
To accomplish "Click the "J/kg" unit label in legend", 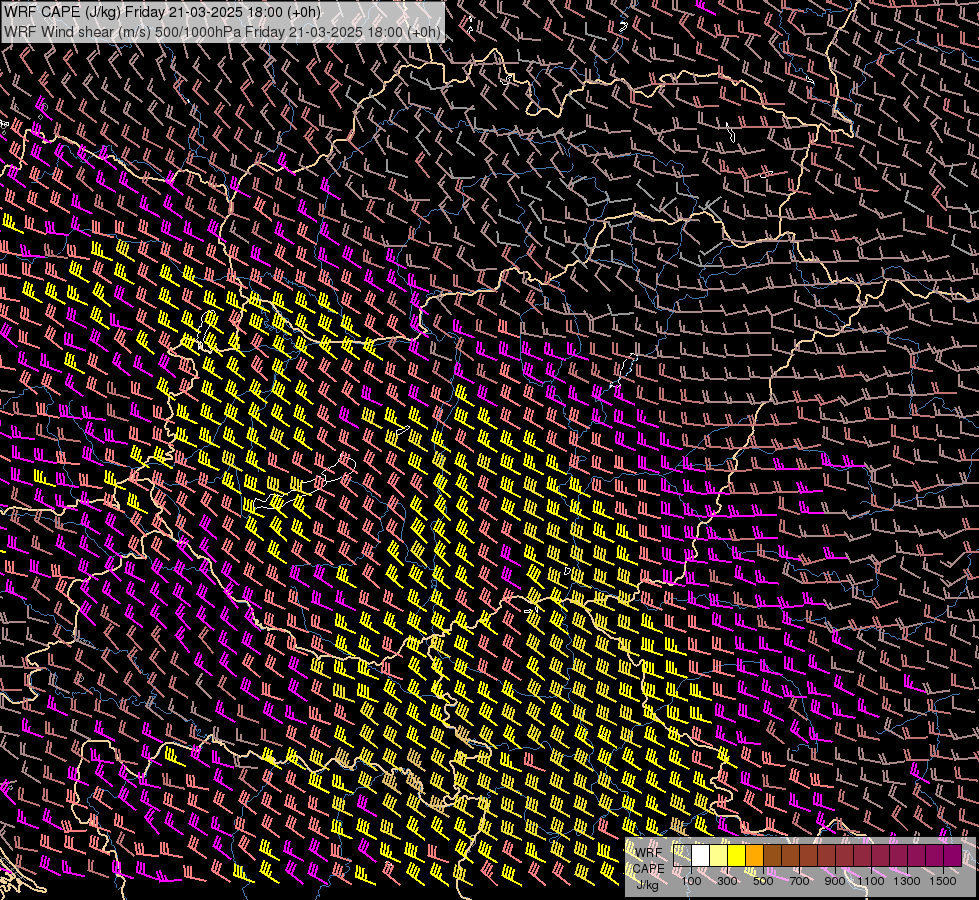I will coord(647,885).
